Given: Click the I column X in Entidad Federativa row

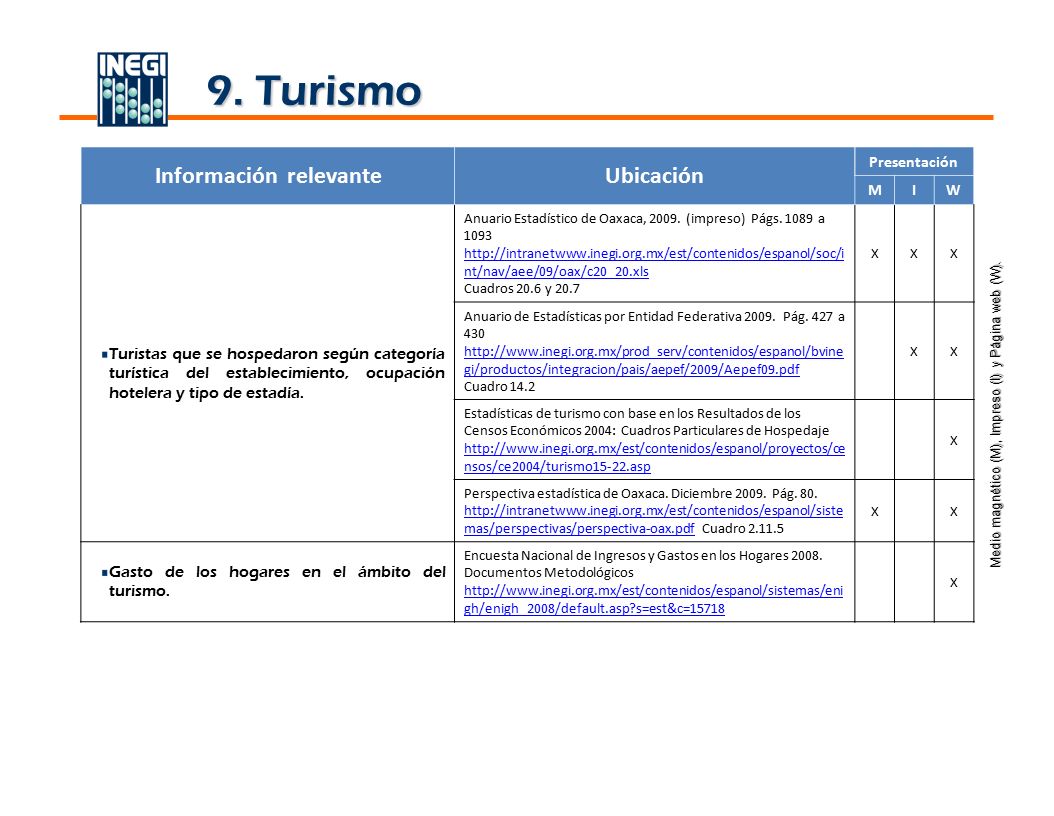Looking at the screenshot, I should (914, 352).
